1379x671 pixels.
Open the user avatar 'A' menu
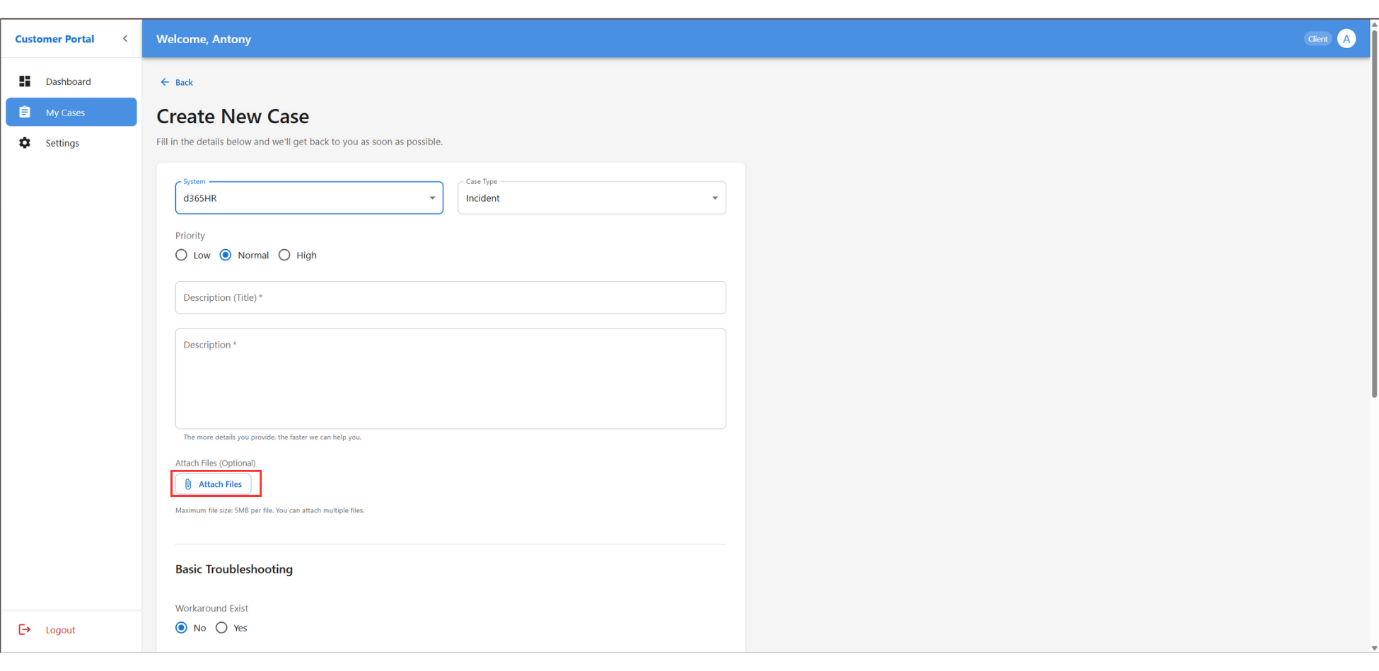[x=1346, y=39]
